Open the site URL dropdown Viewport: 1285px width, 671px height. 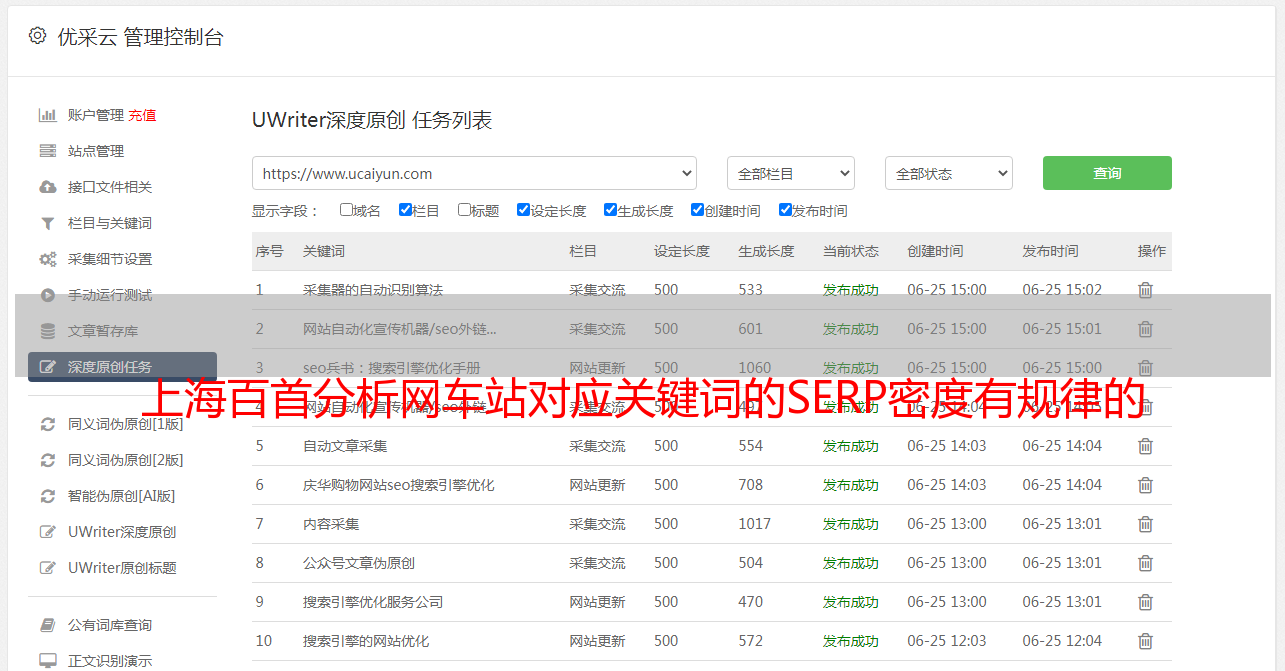[474, 173]
